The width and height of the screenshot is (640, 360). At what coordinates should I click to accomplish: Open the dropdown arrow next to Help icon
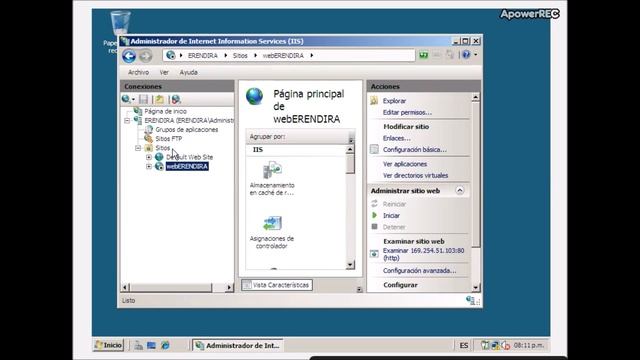[476, 55]
